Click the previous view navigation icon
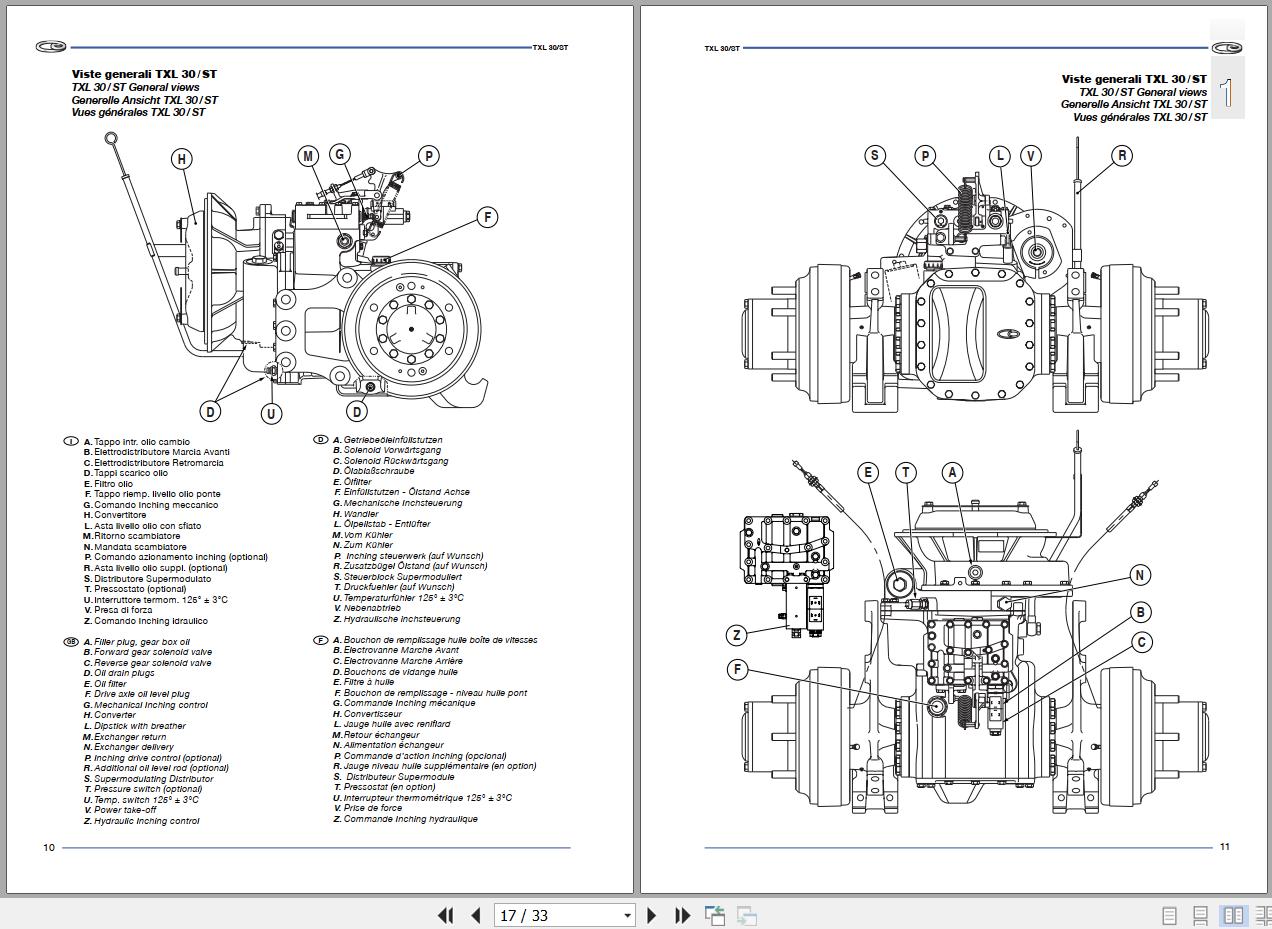This screenshot has width=1272, height=929. 714,915
